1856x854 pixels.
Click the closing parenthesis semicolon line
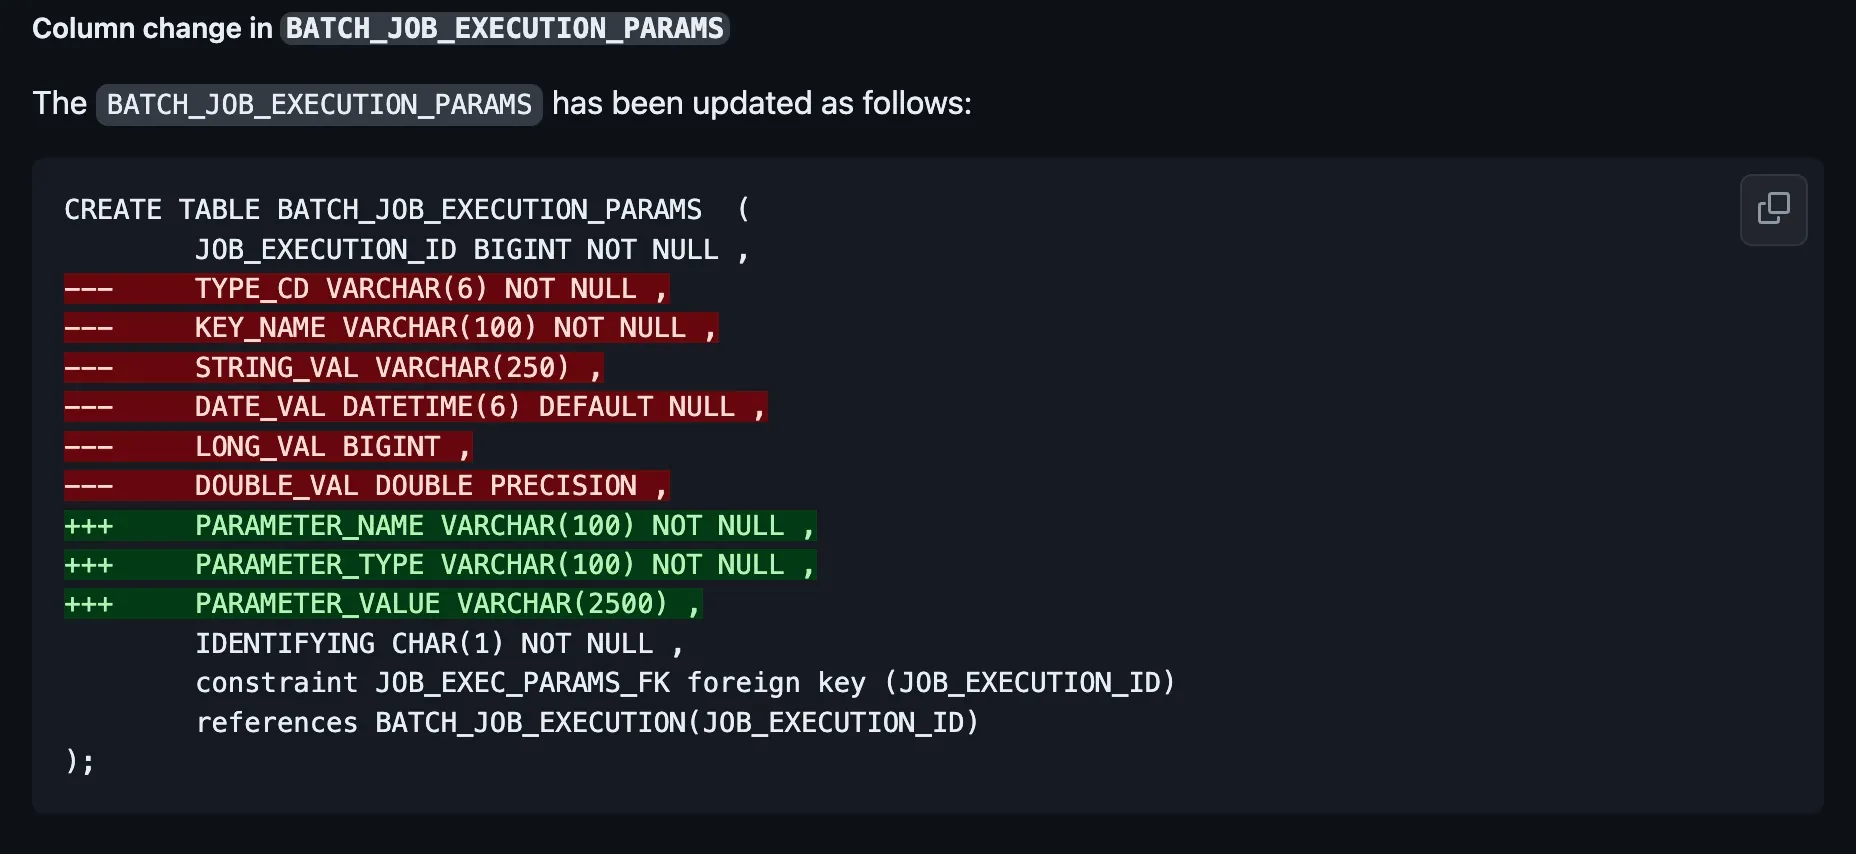pos(79,762)
